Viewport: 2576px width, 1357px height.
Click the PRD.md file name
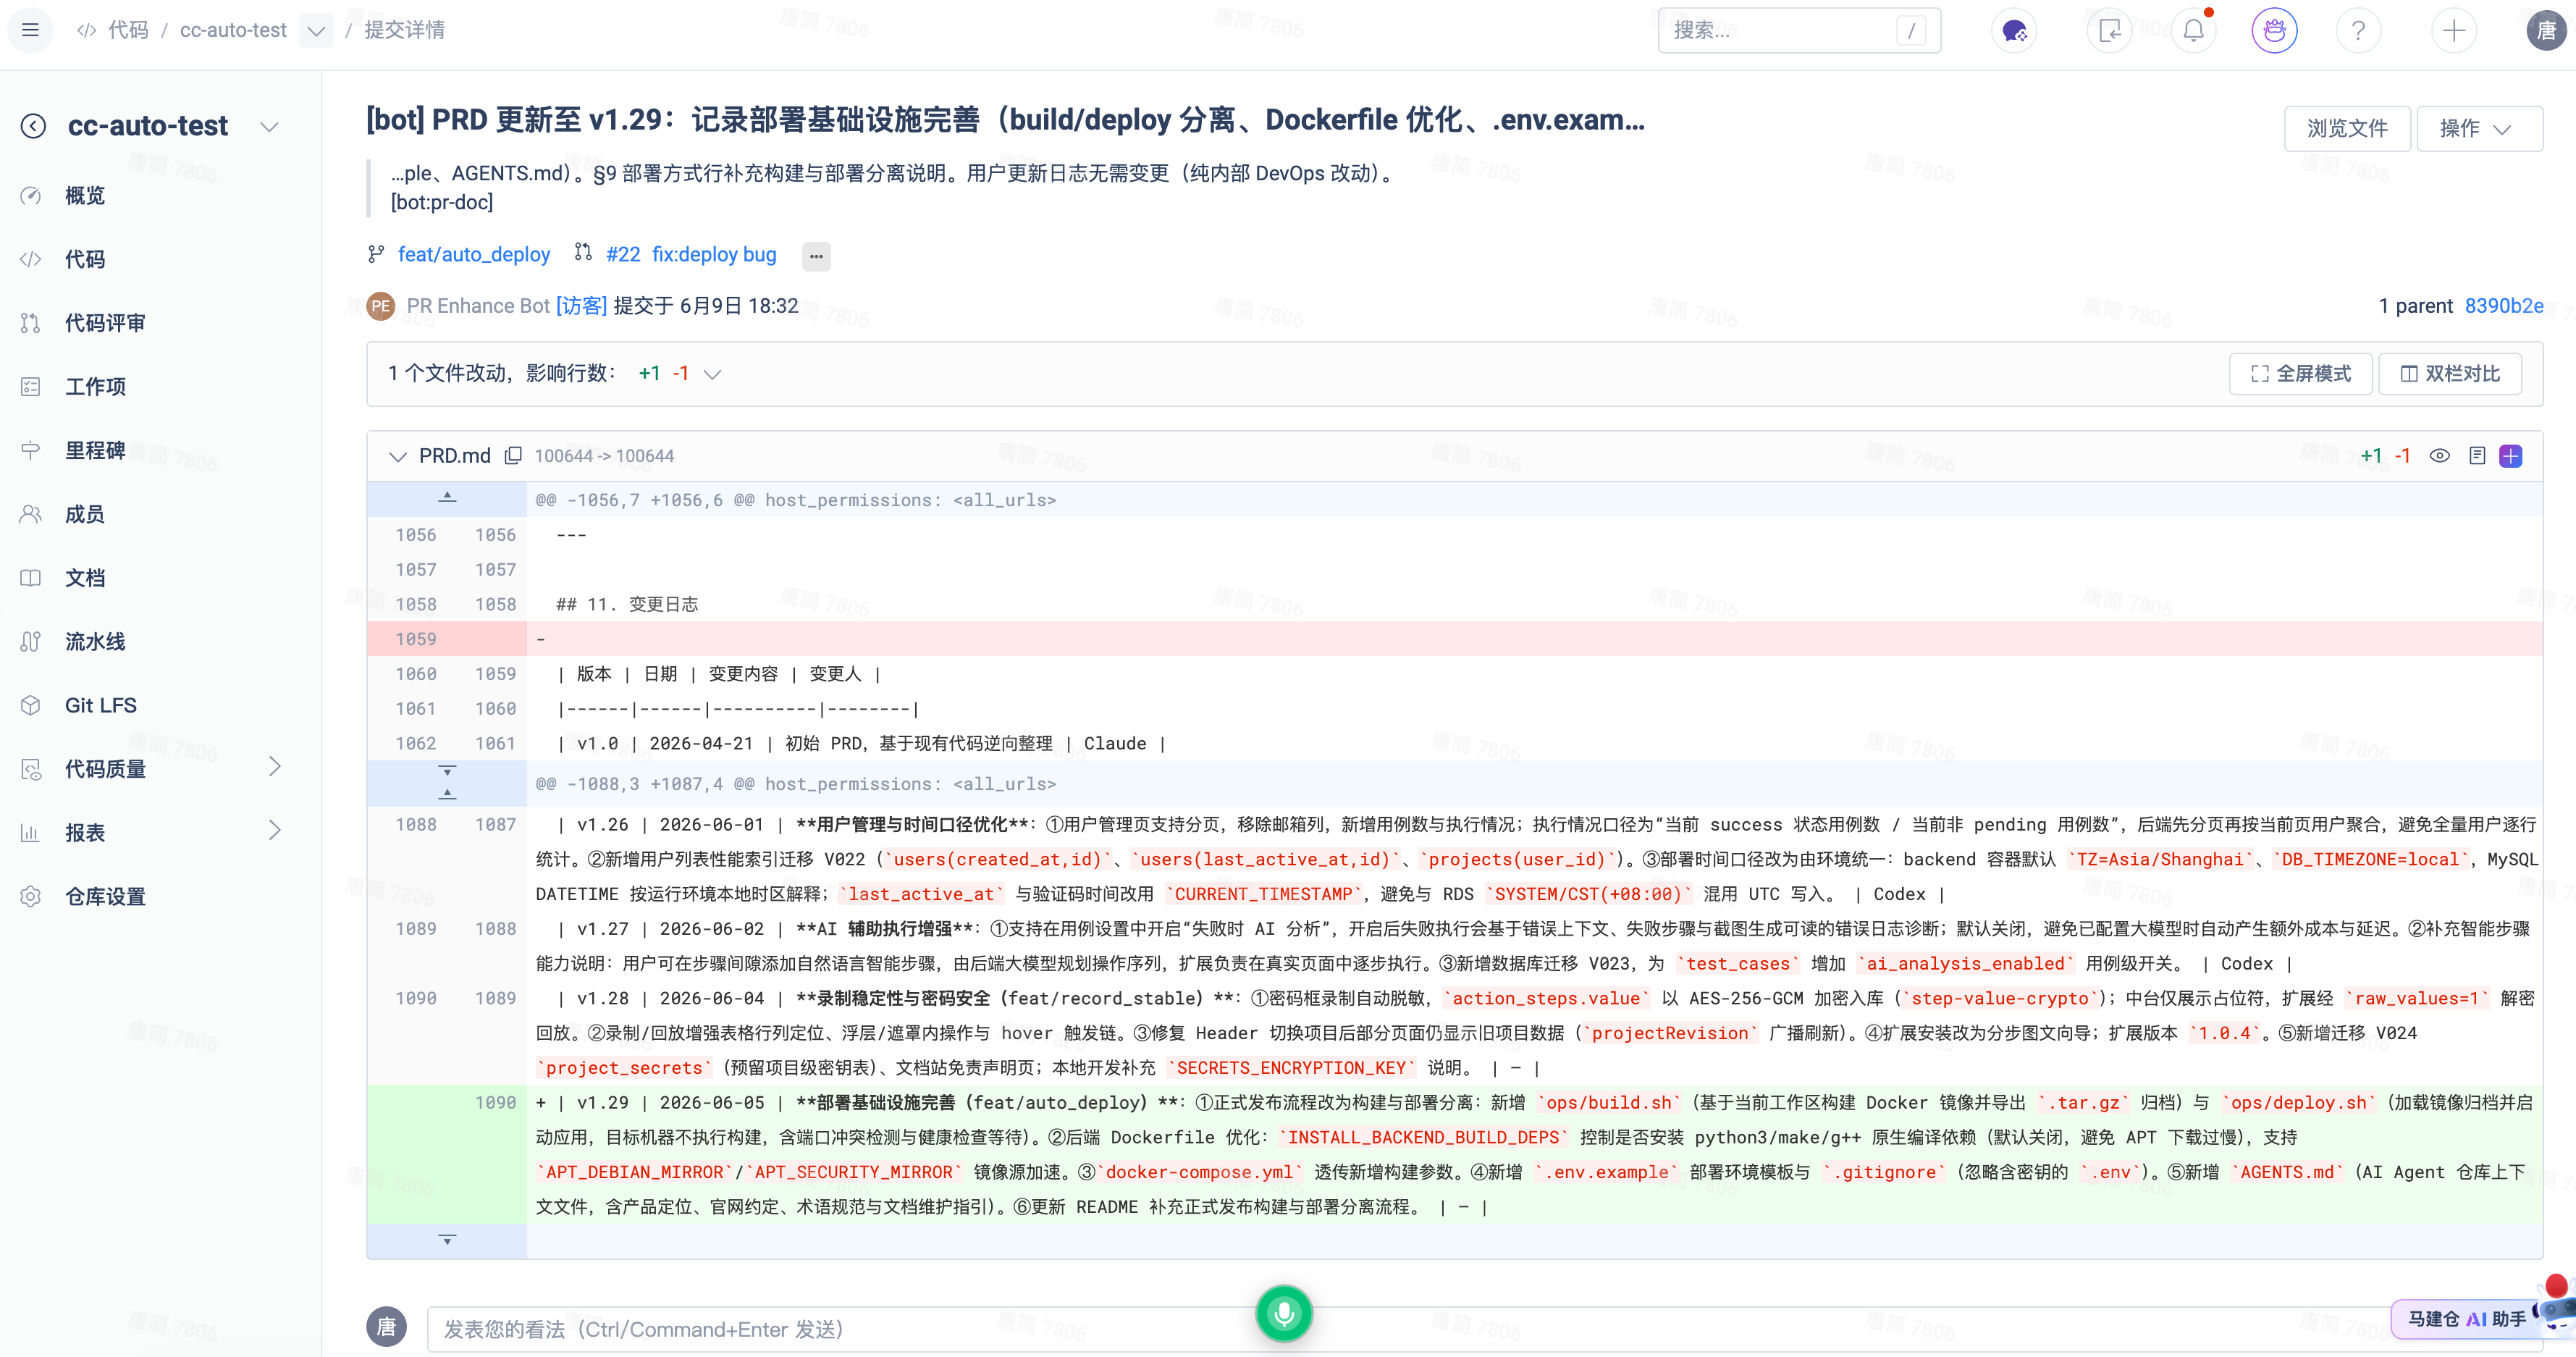pos(455,456)
